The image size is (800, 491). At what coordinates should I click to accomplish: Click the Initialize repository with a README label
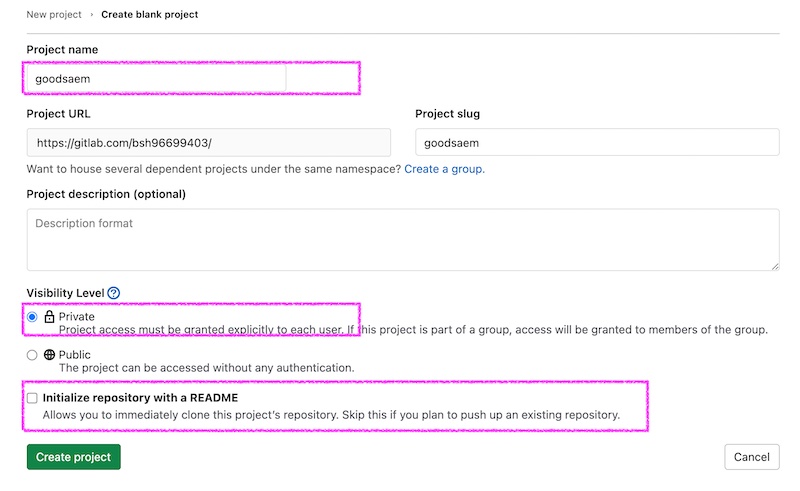140,398
